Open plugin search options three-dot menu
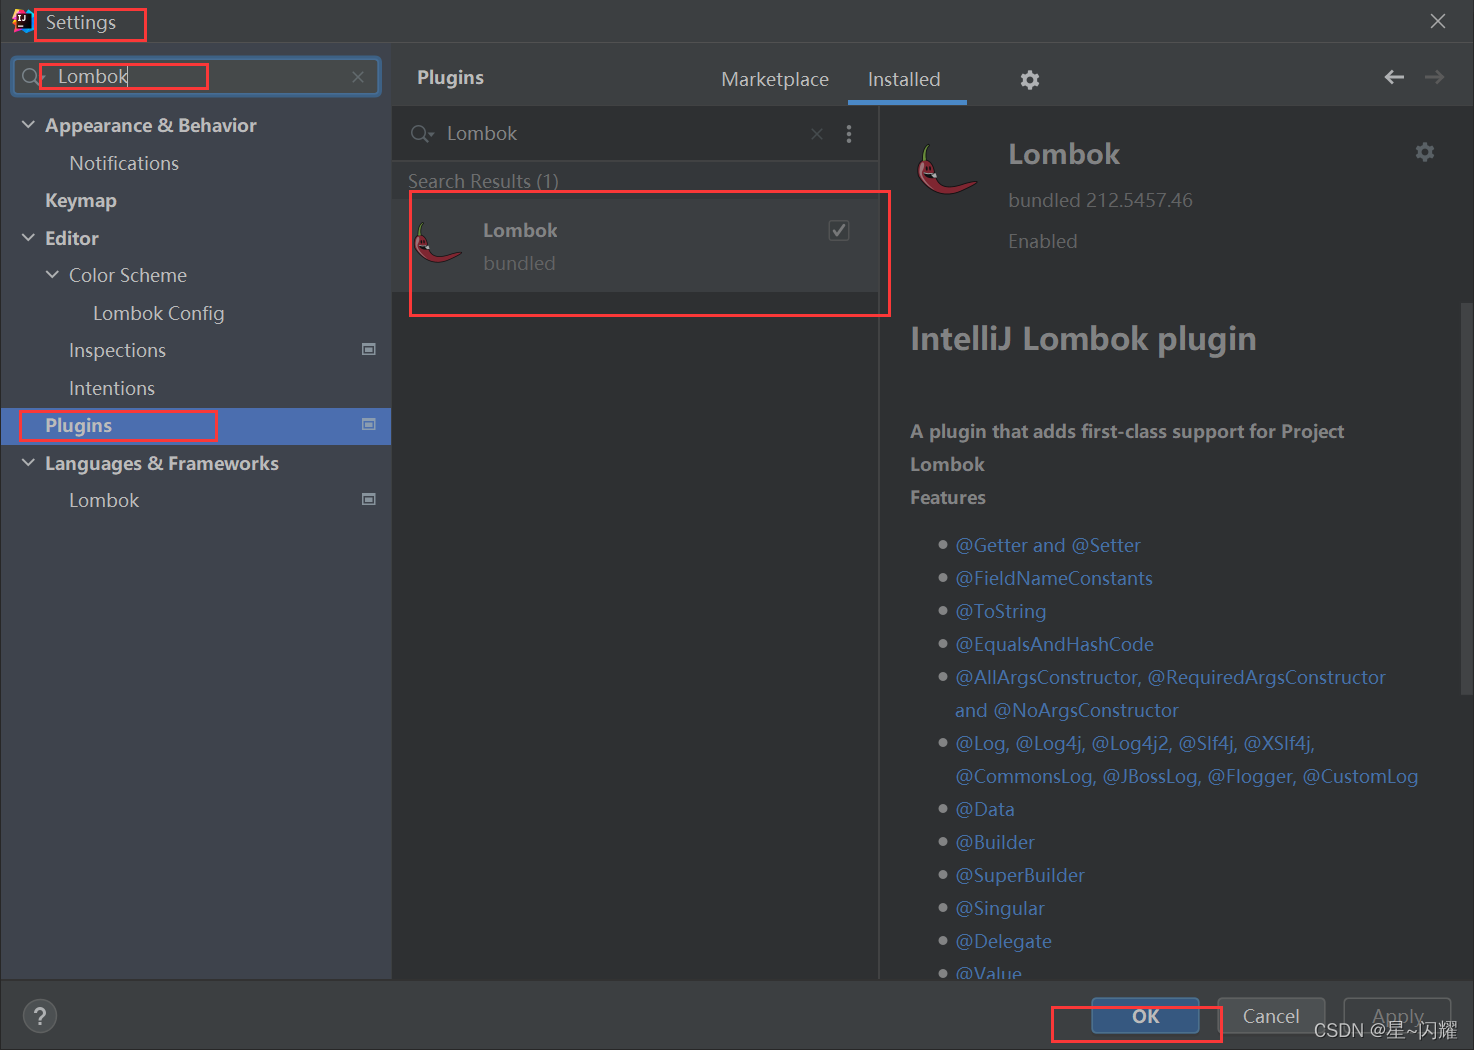Viewport: 1474px width, 1050px height. tap(849, 134)
